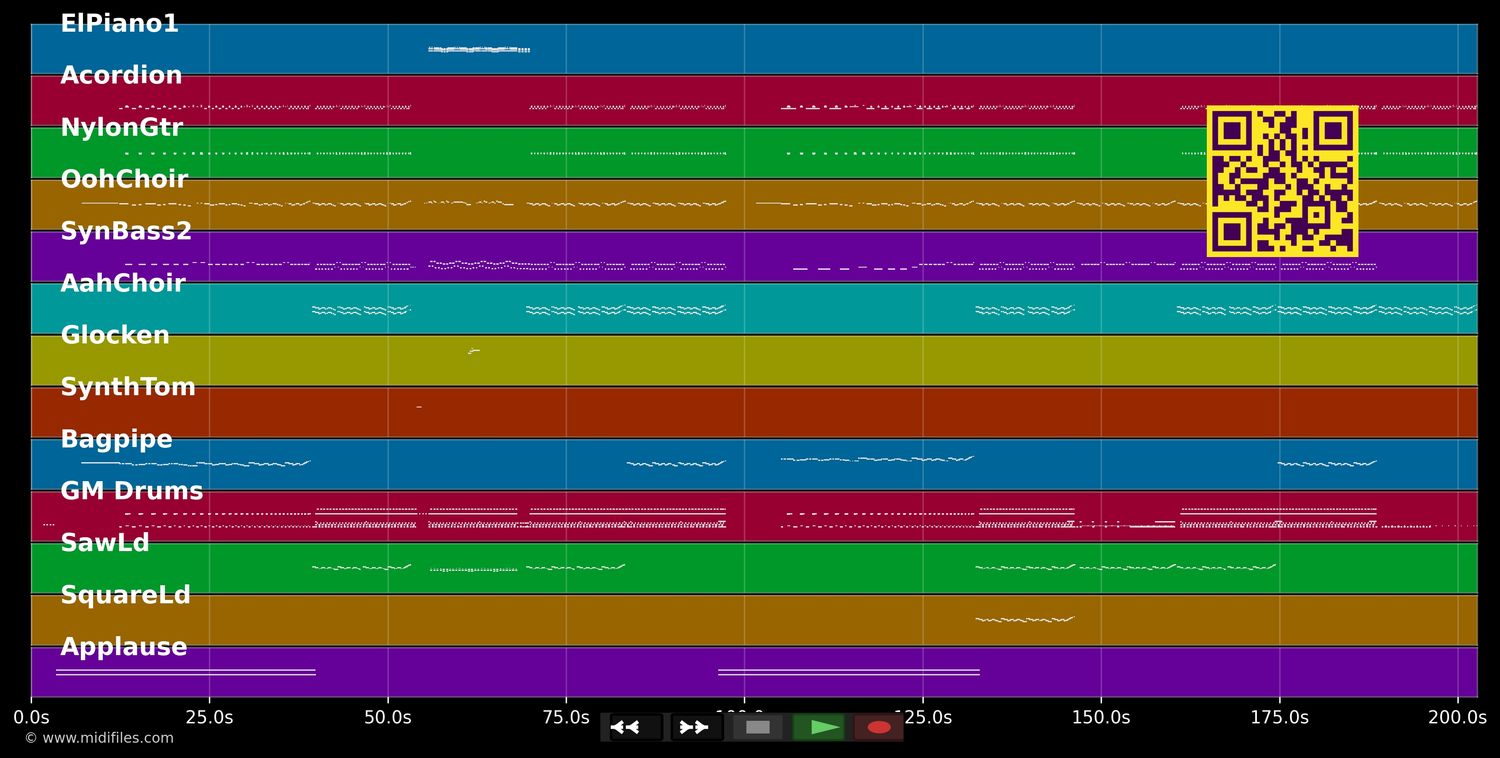This screenshot has width=1500, height=758.
Task: Click the GM Drums track name
Action: 131,492
